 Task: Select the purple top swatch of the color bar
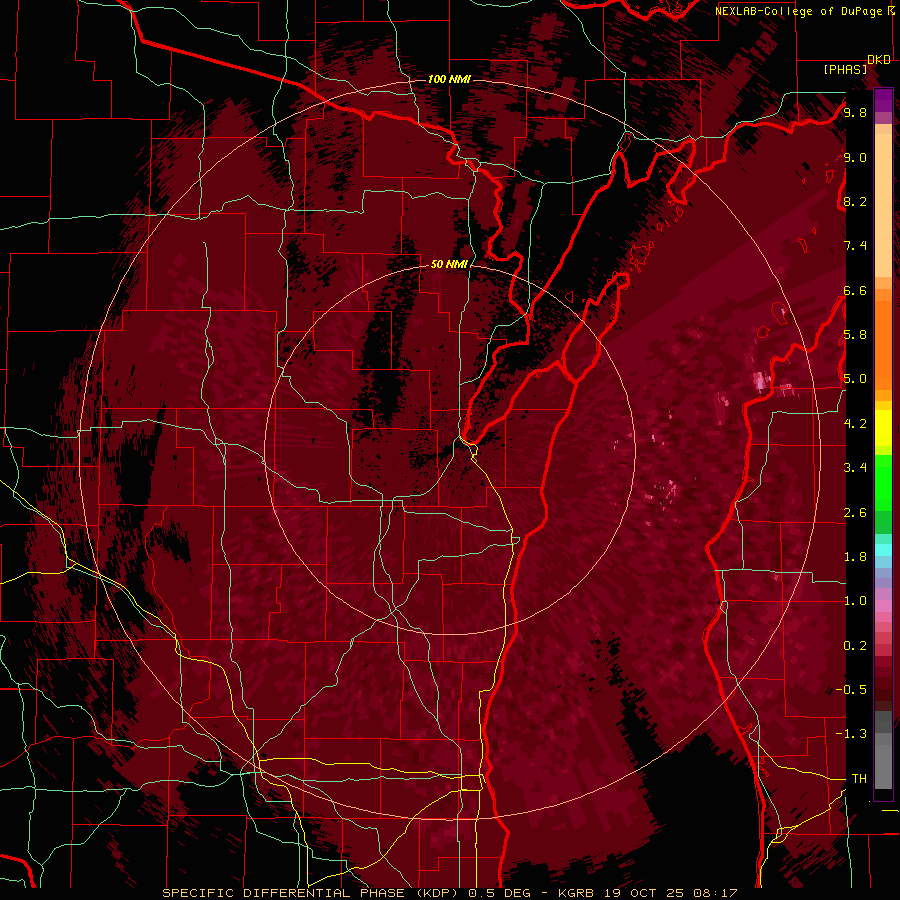pos(883,101)
